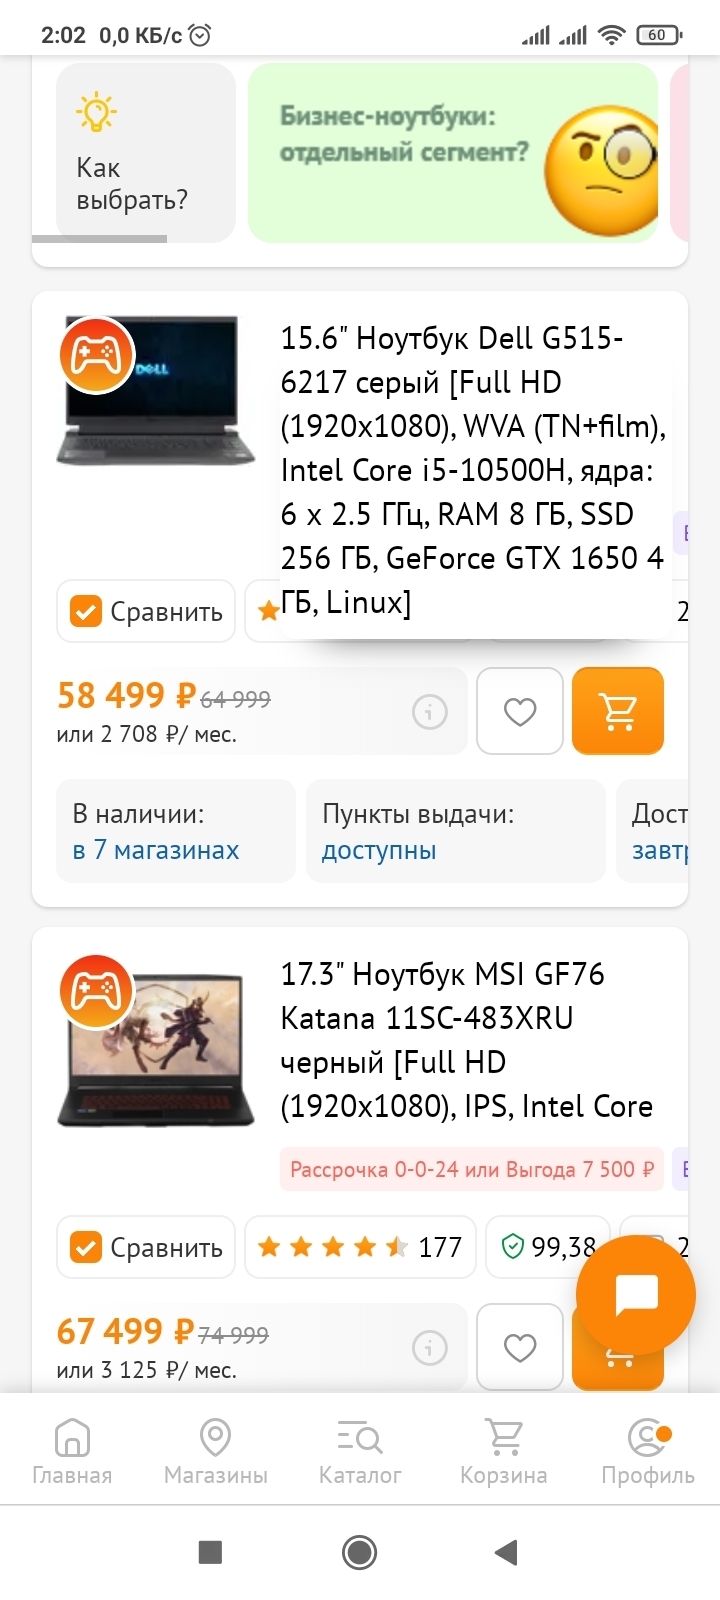Open the Рассрочка 0-0-24 promo label
The image size is (720, 1600).
coord(472,1169)
